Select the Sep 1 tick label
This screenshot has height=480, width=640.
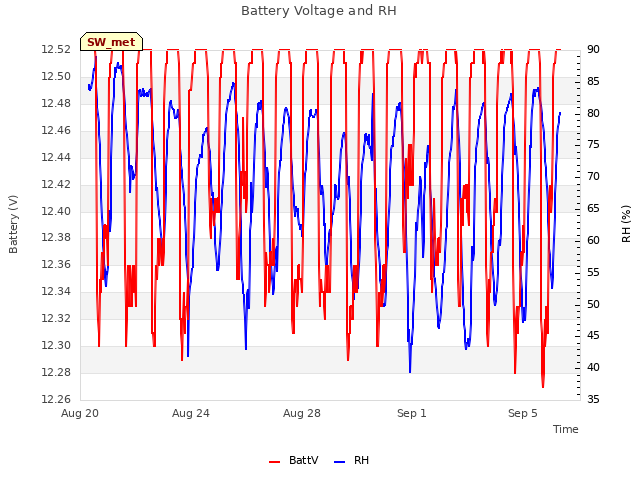(x=412, y=413)
